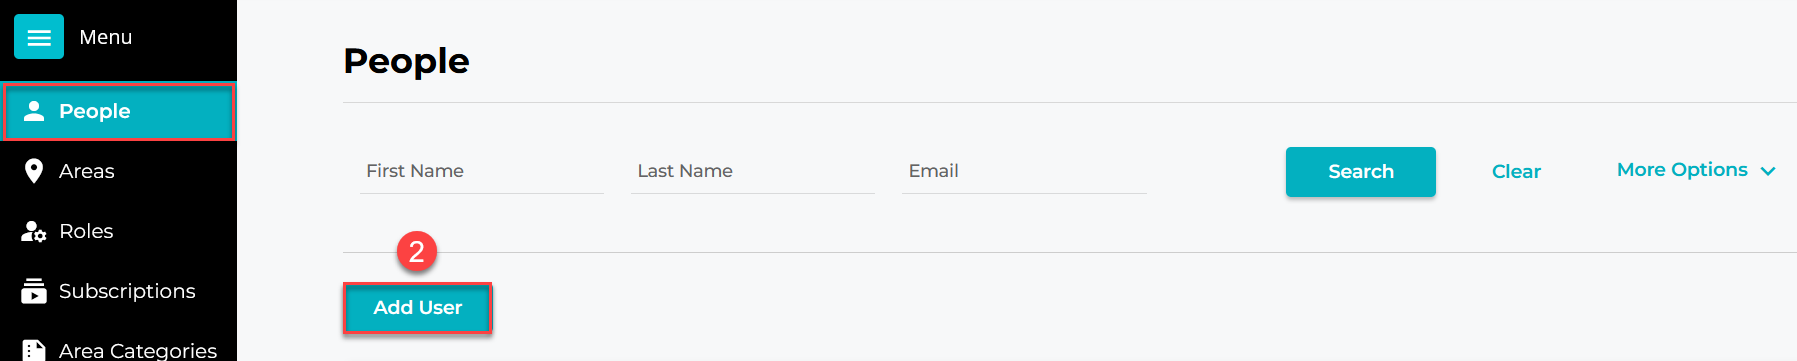
Task: Click the Roles user-gear icon
Action: (x=34, y=231)
